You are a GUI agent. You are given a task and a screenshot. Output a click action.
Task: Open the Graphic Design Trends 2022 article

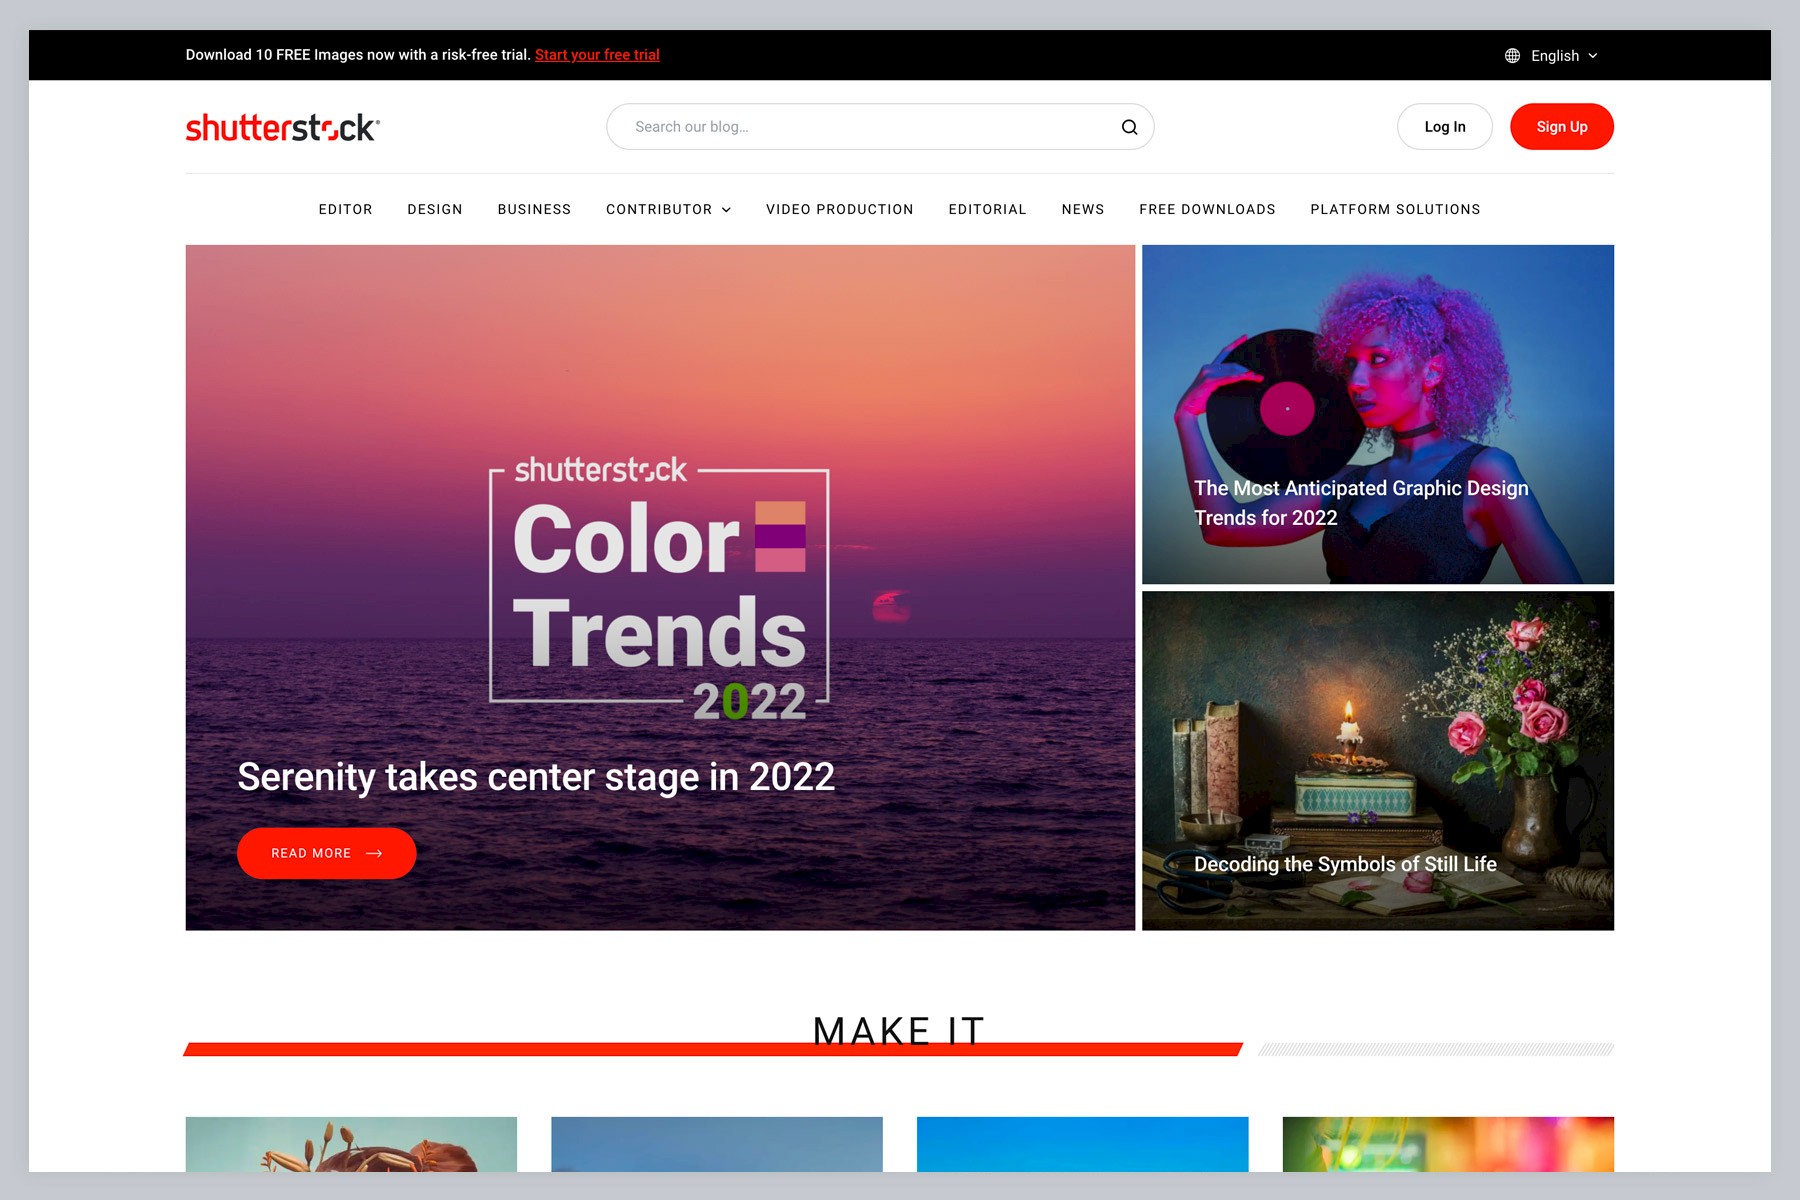pos(1360,502)
